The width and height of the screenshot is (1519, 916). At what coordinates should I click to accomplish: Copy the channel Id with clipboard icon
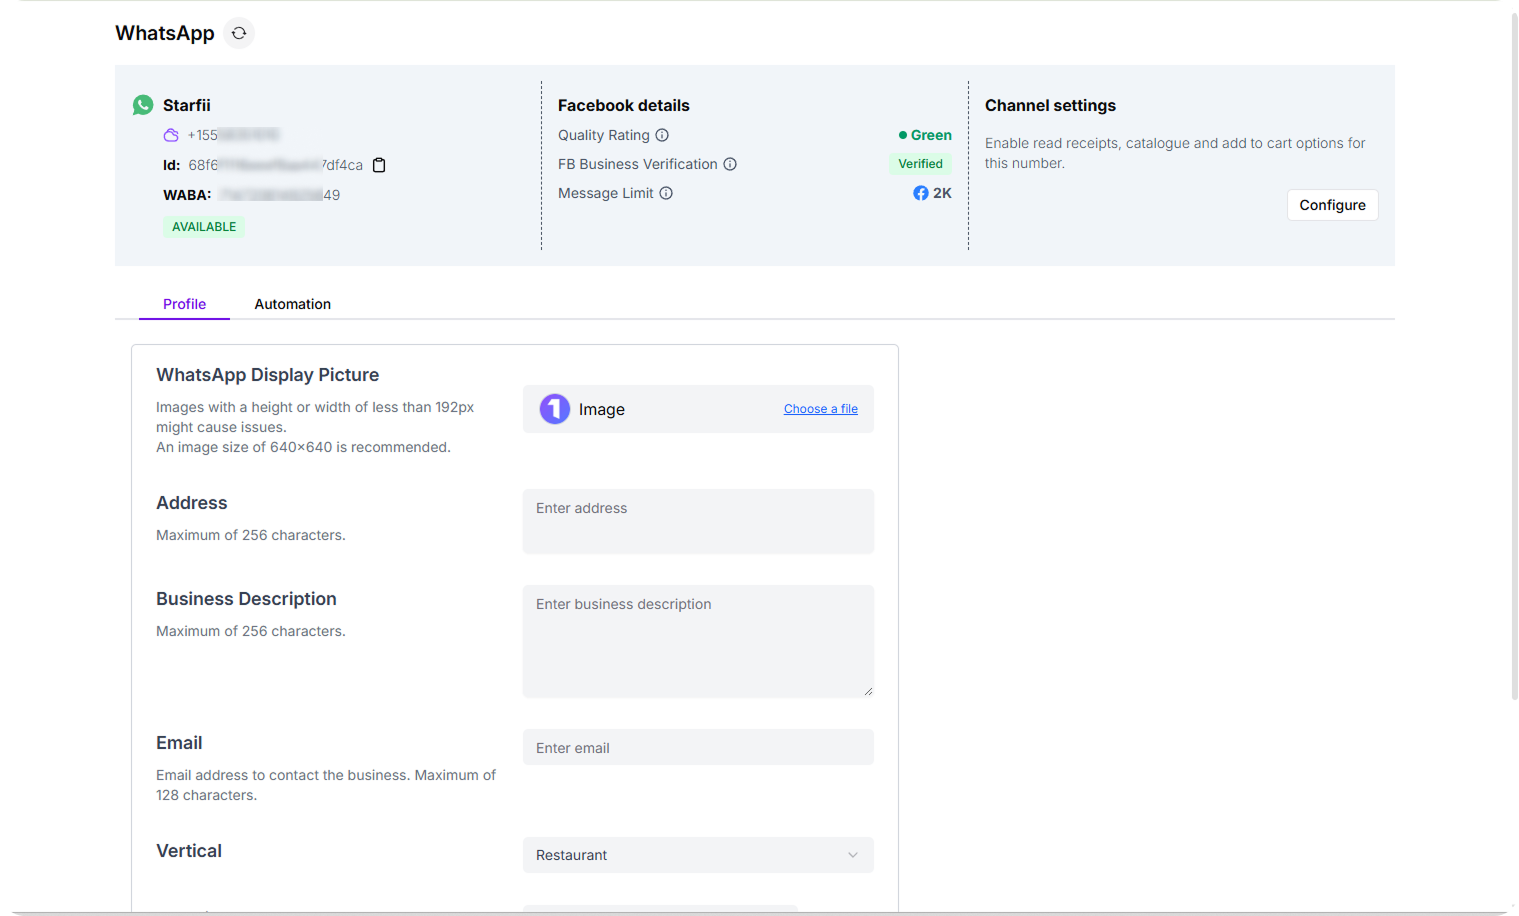379,165
